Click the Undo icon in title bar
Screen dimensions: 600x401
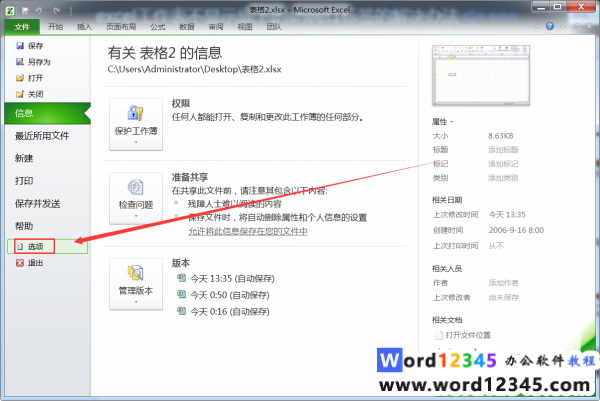39,11
